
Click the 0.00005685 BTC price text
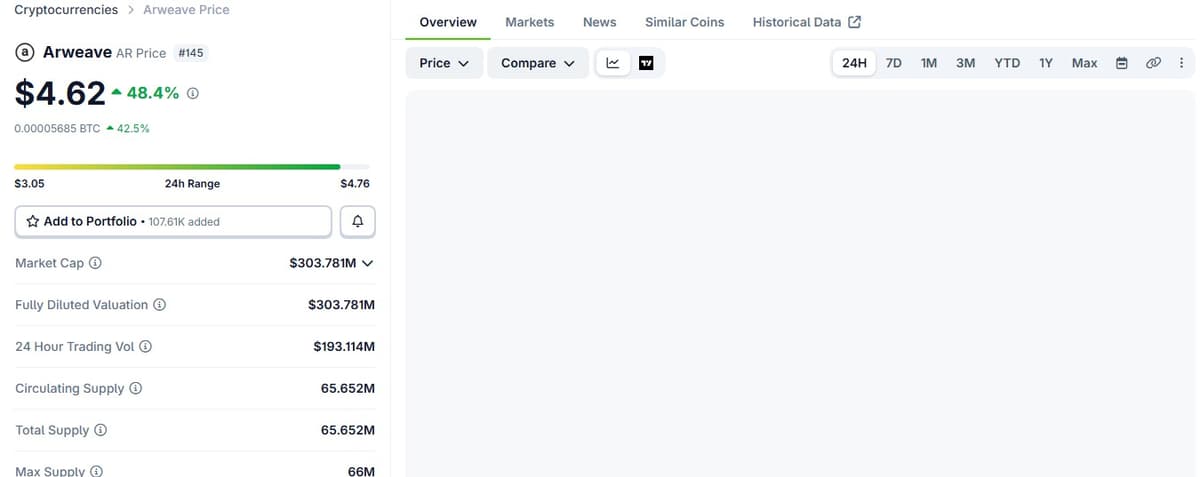57,129
